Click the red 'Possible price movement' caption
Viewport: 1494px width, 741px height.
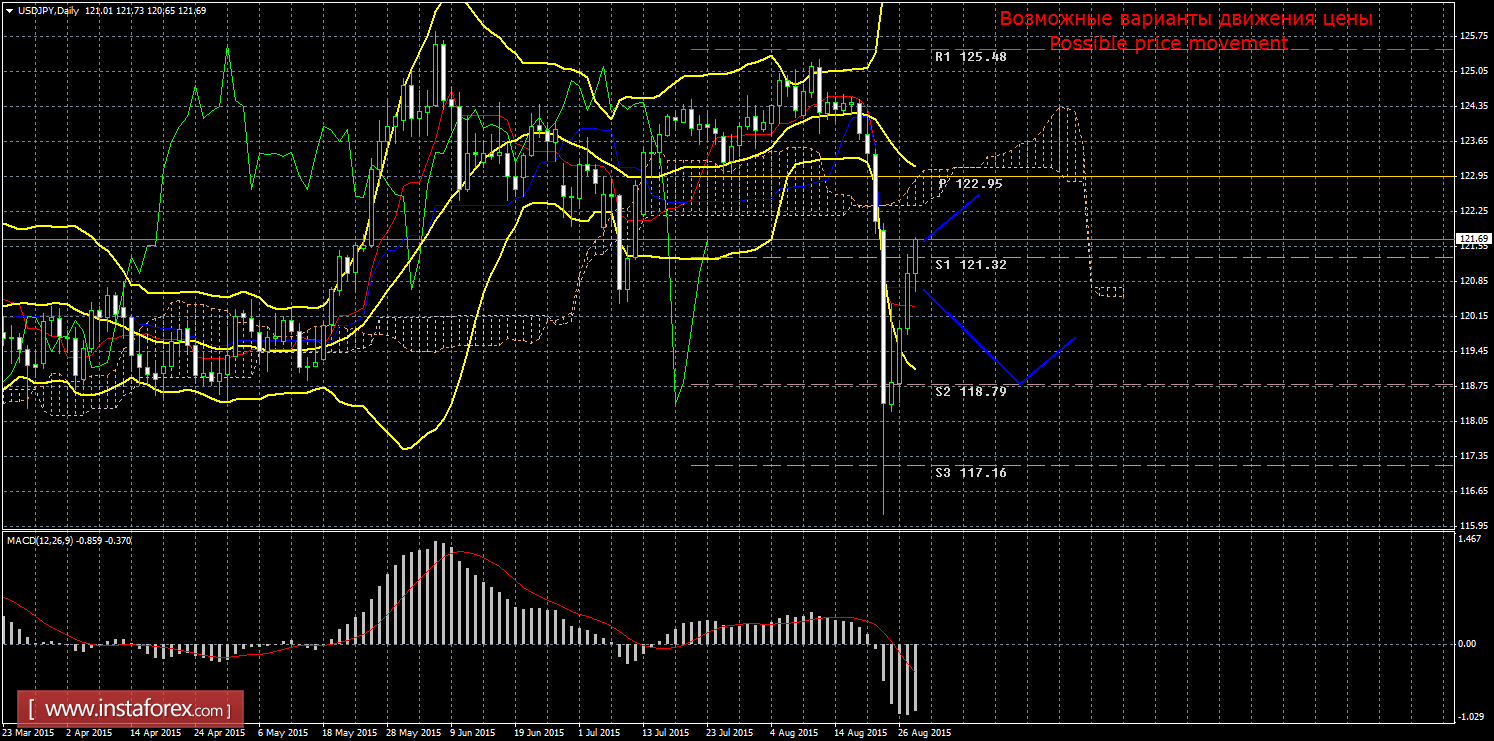(1168, 44)
